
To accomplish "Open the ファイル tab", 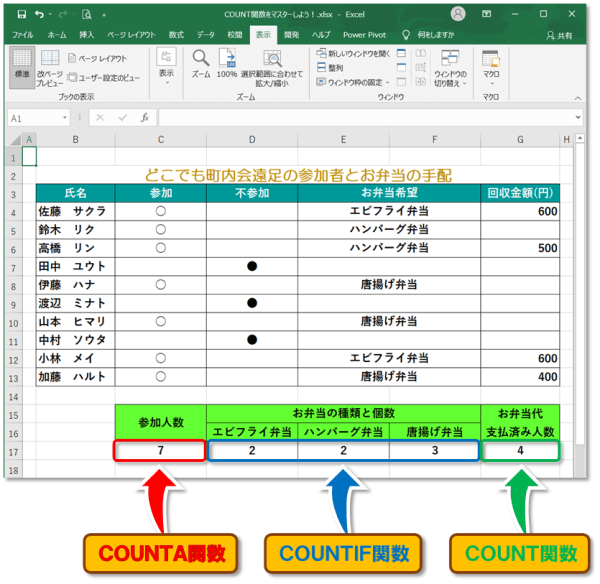I will (23, 35).
